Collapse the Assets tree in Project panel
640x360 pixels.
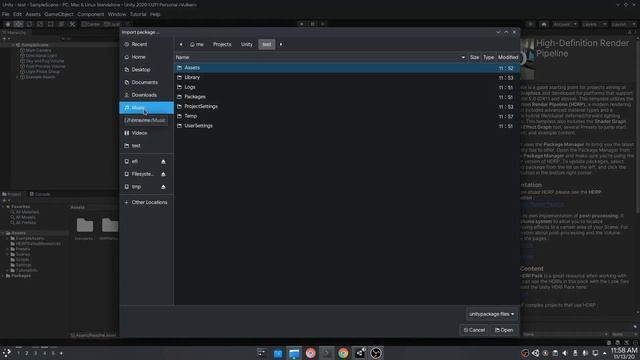click(3, 233)
